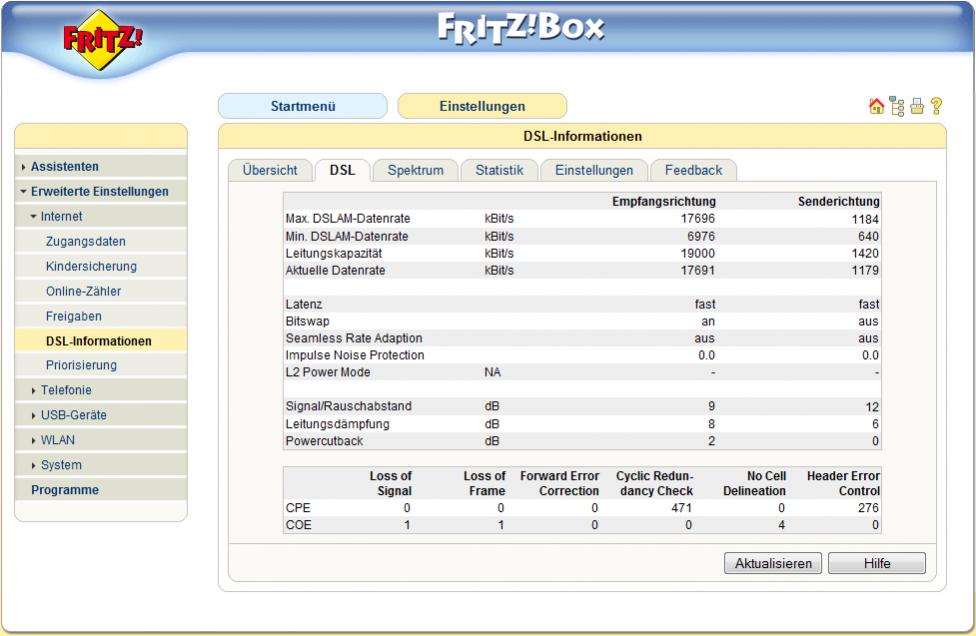The image size is (976, 636).
Task: Click the No Cell Delineation header
Action: click(754, 483)
